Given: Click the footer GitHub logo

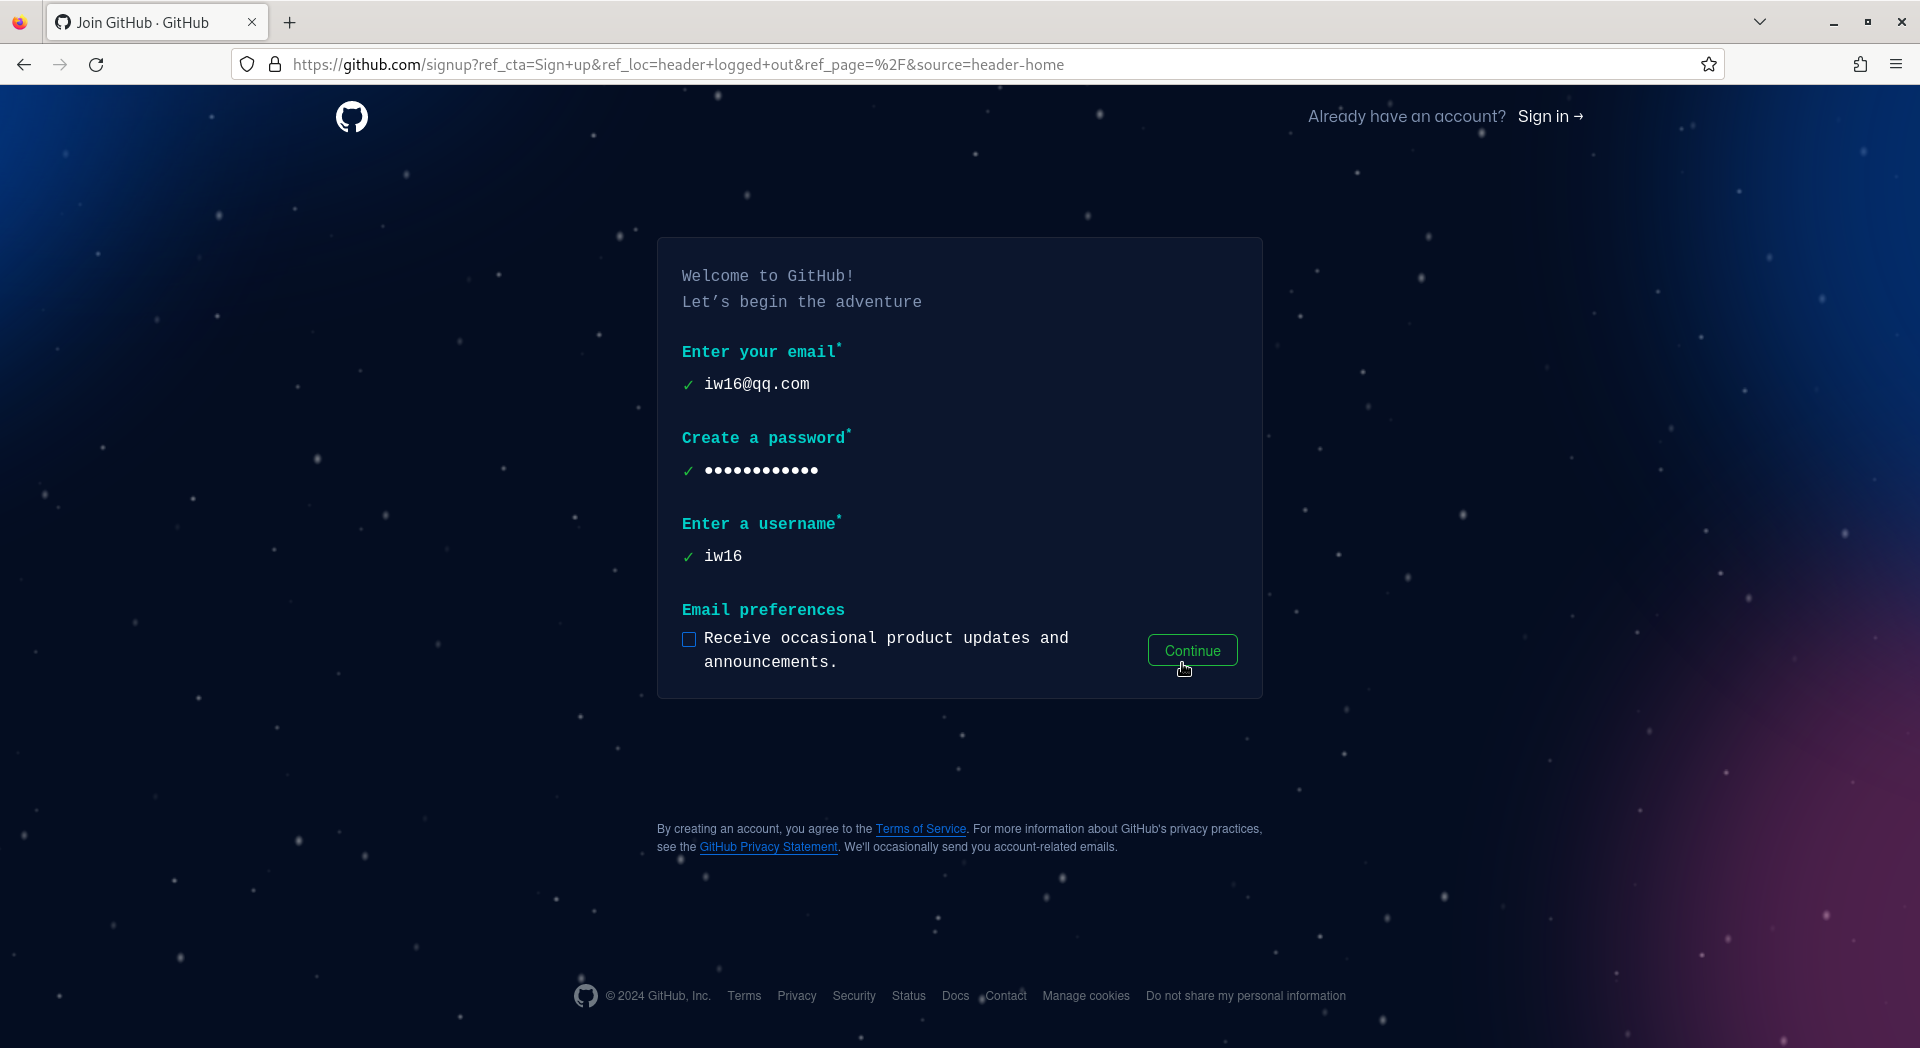Looking at the screenshot, I should pos(586,996).
